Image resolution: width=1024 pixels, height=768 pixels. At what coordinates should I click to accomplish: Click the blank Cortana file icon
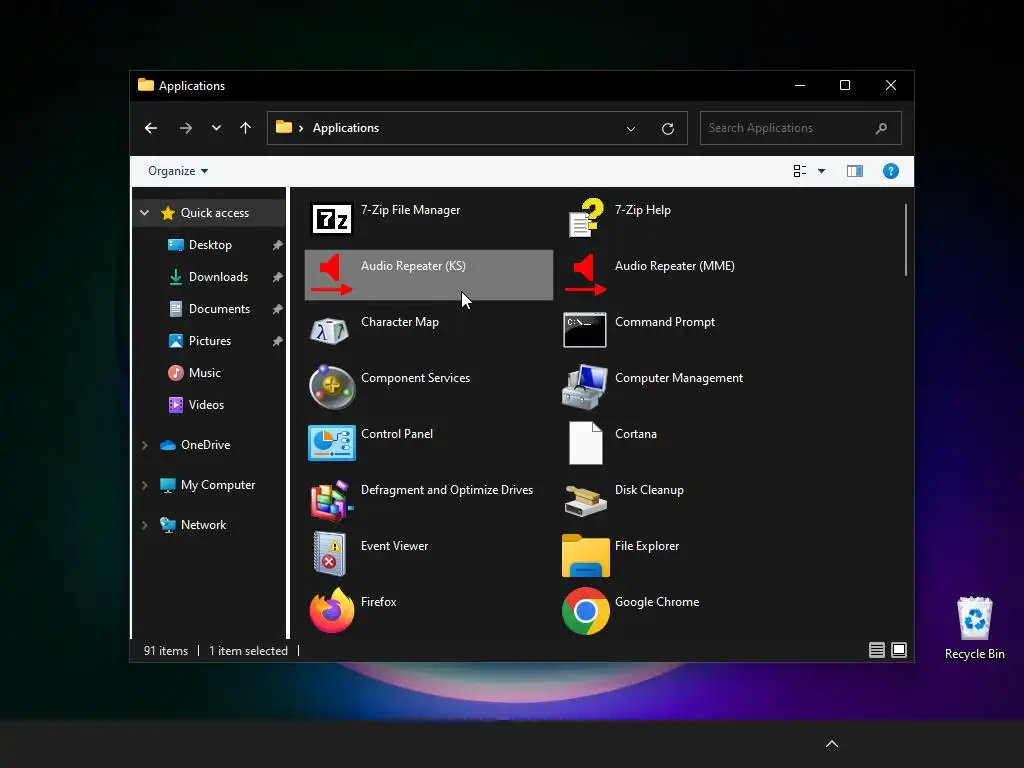[x=585, y=443]
